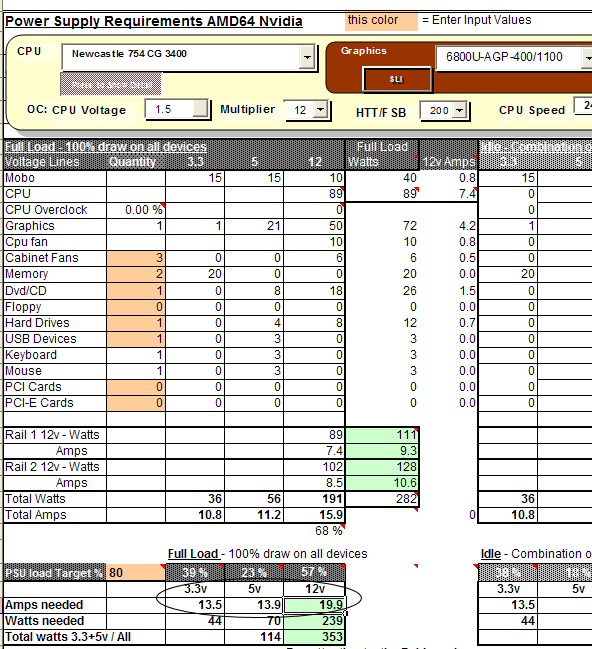Click the orange 'this color' legend swatch

click(x=381, y=21)
